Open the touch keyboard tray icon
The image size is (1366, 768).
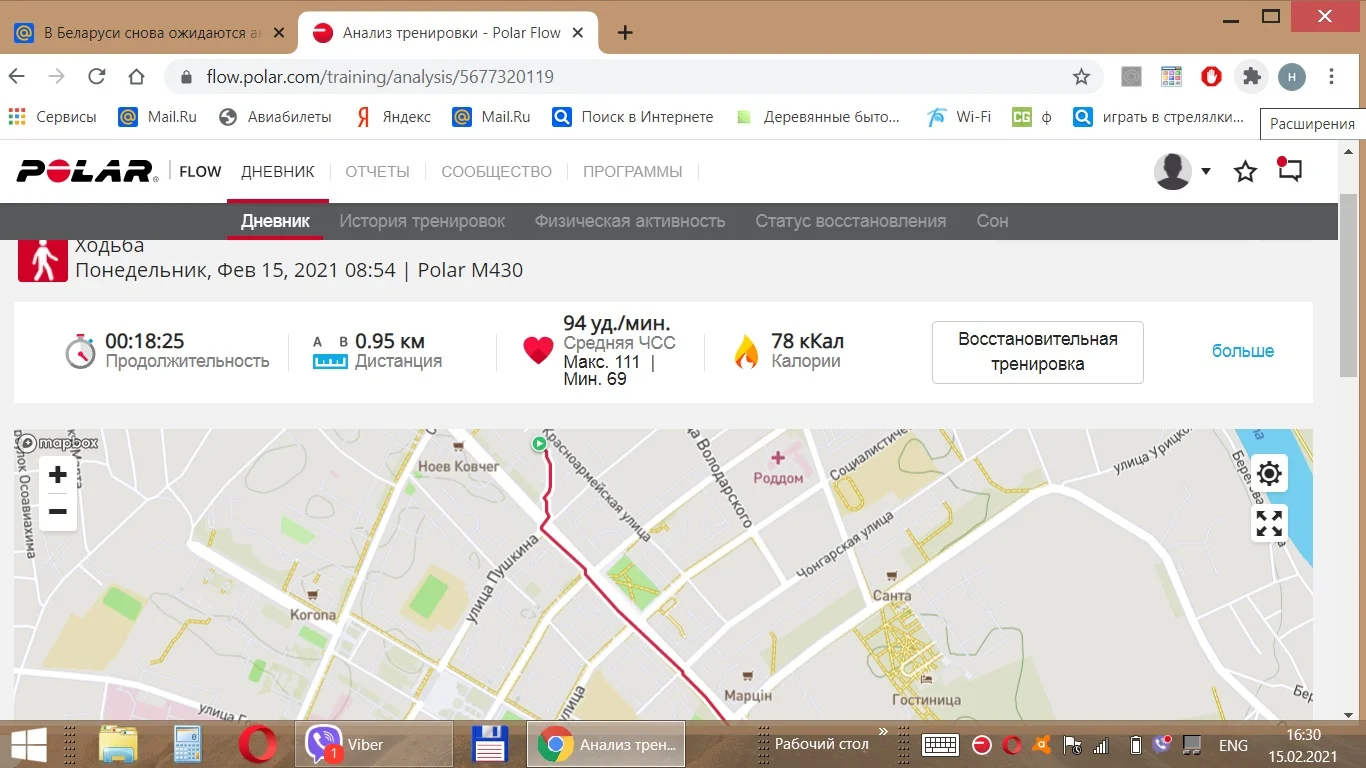(x=941, y=745)
